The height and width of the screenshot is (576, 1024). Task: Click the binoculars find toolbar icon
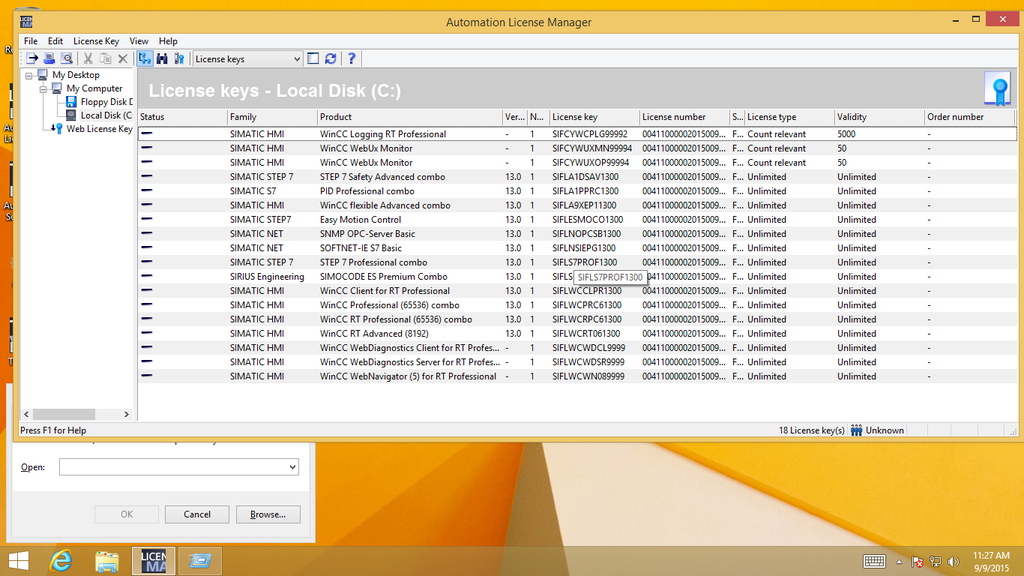[162, 59]
